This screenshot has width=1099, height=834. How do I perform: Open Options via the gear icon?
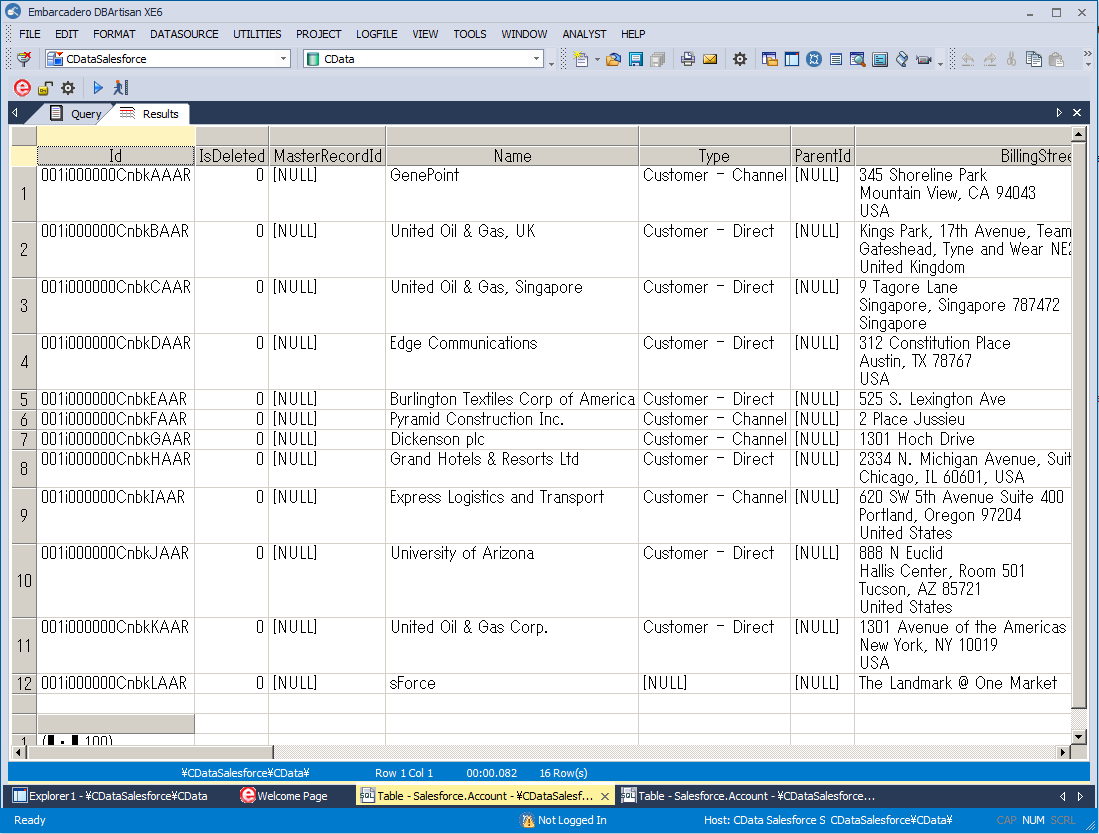coord(739,60)
